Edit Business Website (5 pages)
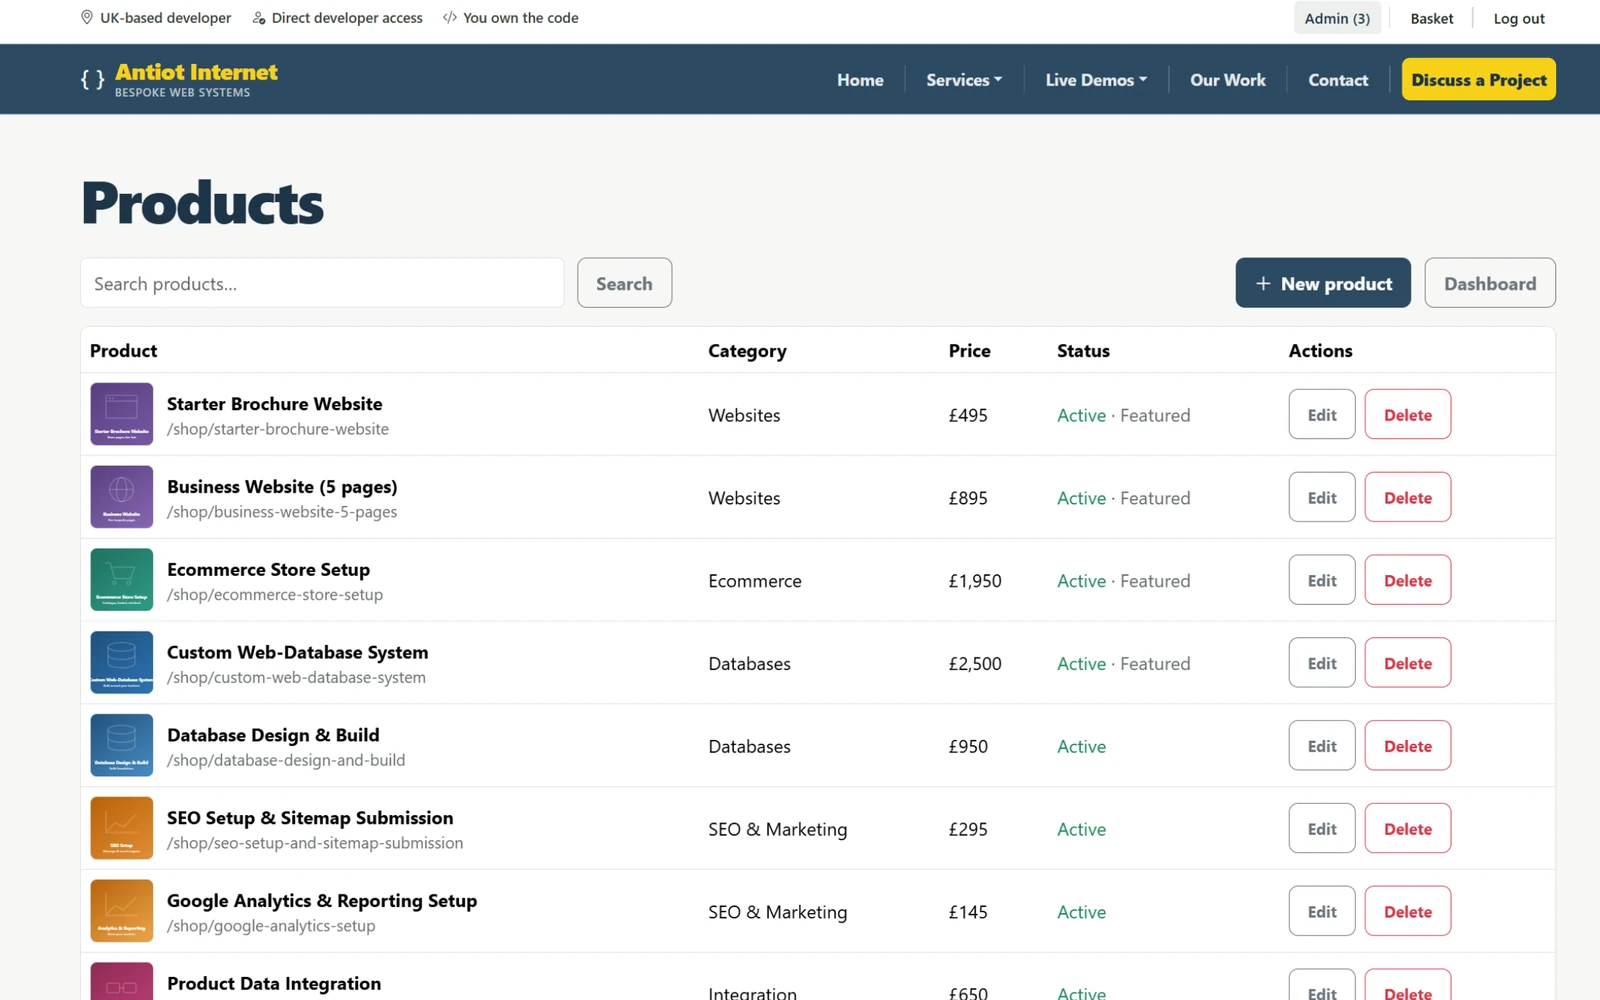 pyautogui.click(x=1322, y=497)
